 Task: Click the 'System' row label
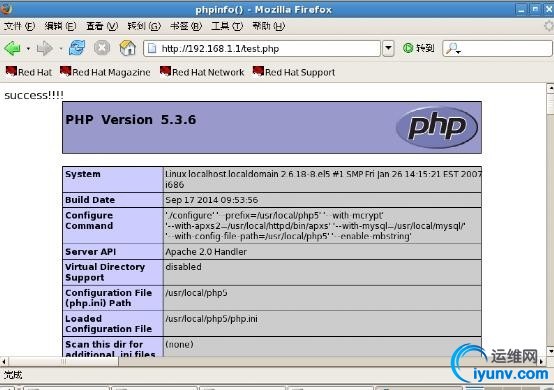[83, 174]
